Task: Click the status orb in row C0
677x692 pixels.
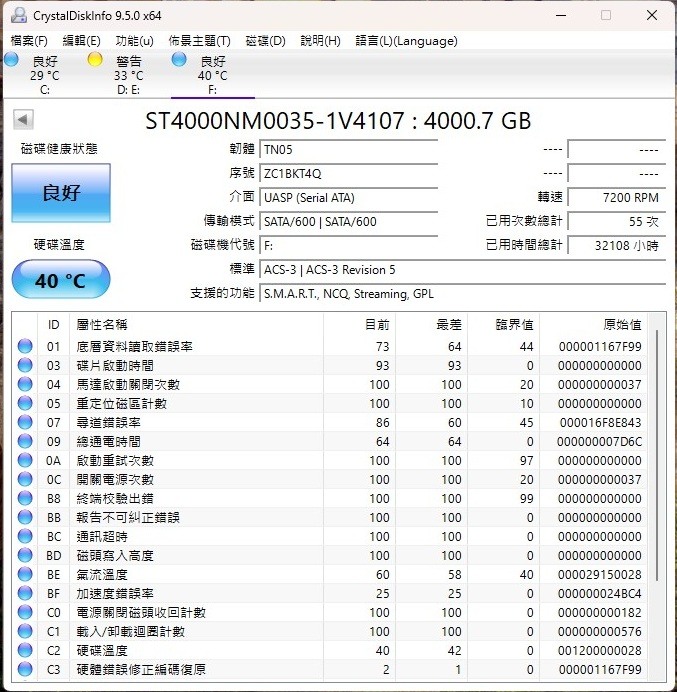Action: 25,612
